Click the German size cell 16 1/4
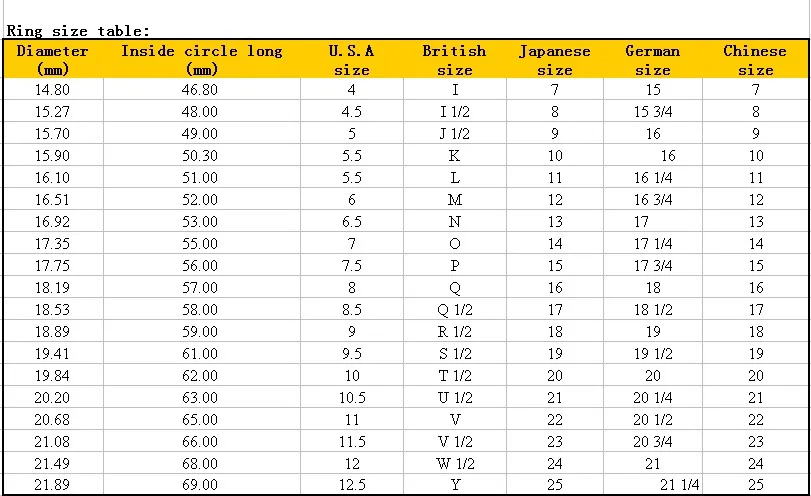The image size is (811, 496). coord(653,177)
